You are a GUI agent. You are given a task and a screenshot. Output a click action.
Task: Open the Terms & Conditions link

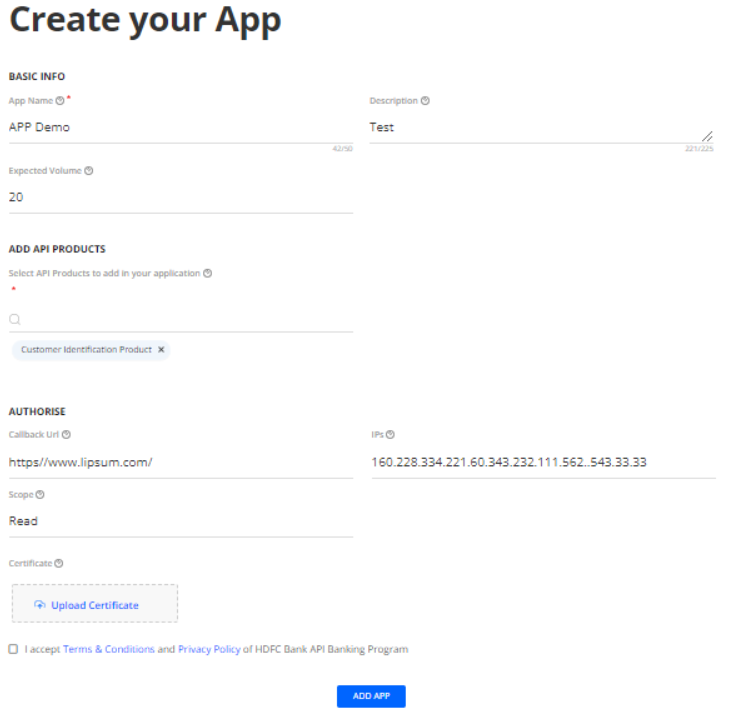(108, 649)
